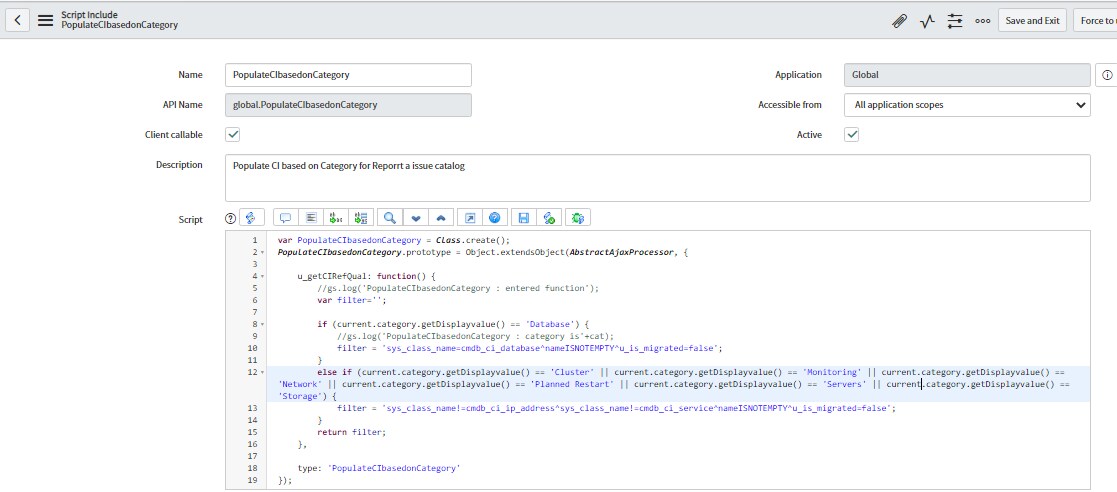Open the Accessible from dropdown
Image resolution: width=1117 pixels, height=492 pixels.
click(x=967, y=105)
